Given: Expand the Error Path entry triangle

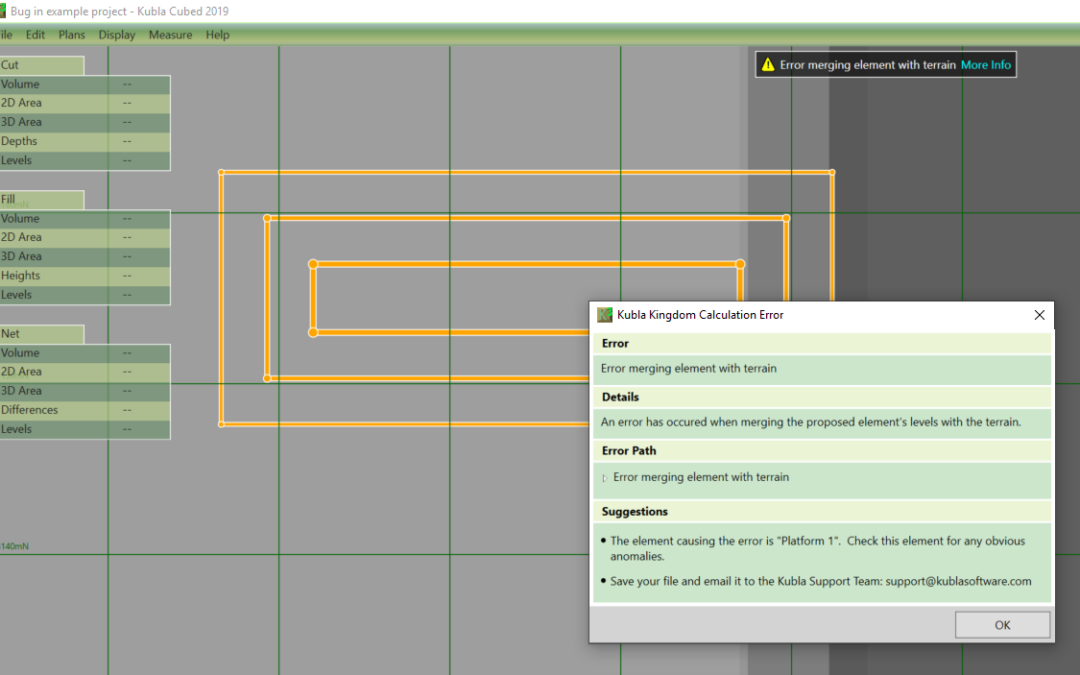Looking at the screenshot, I should pos(605,477).
